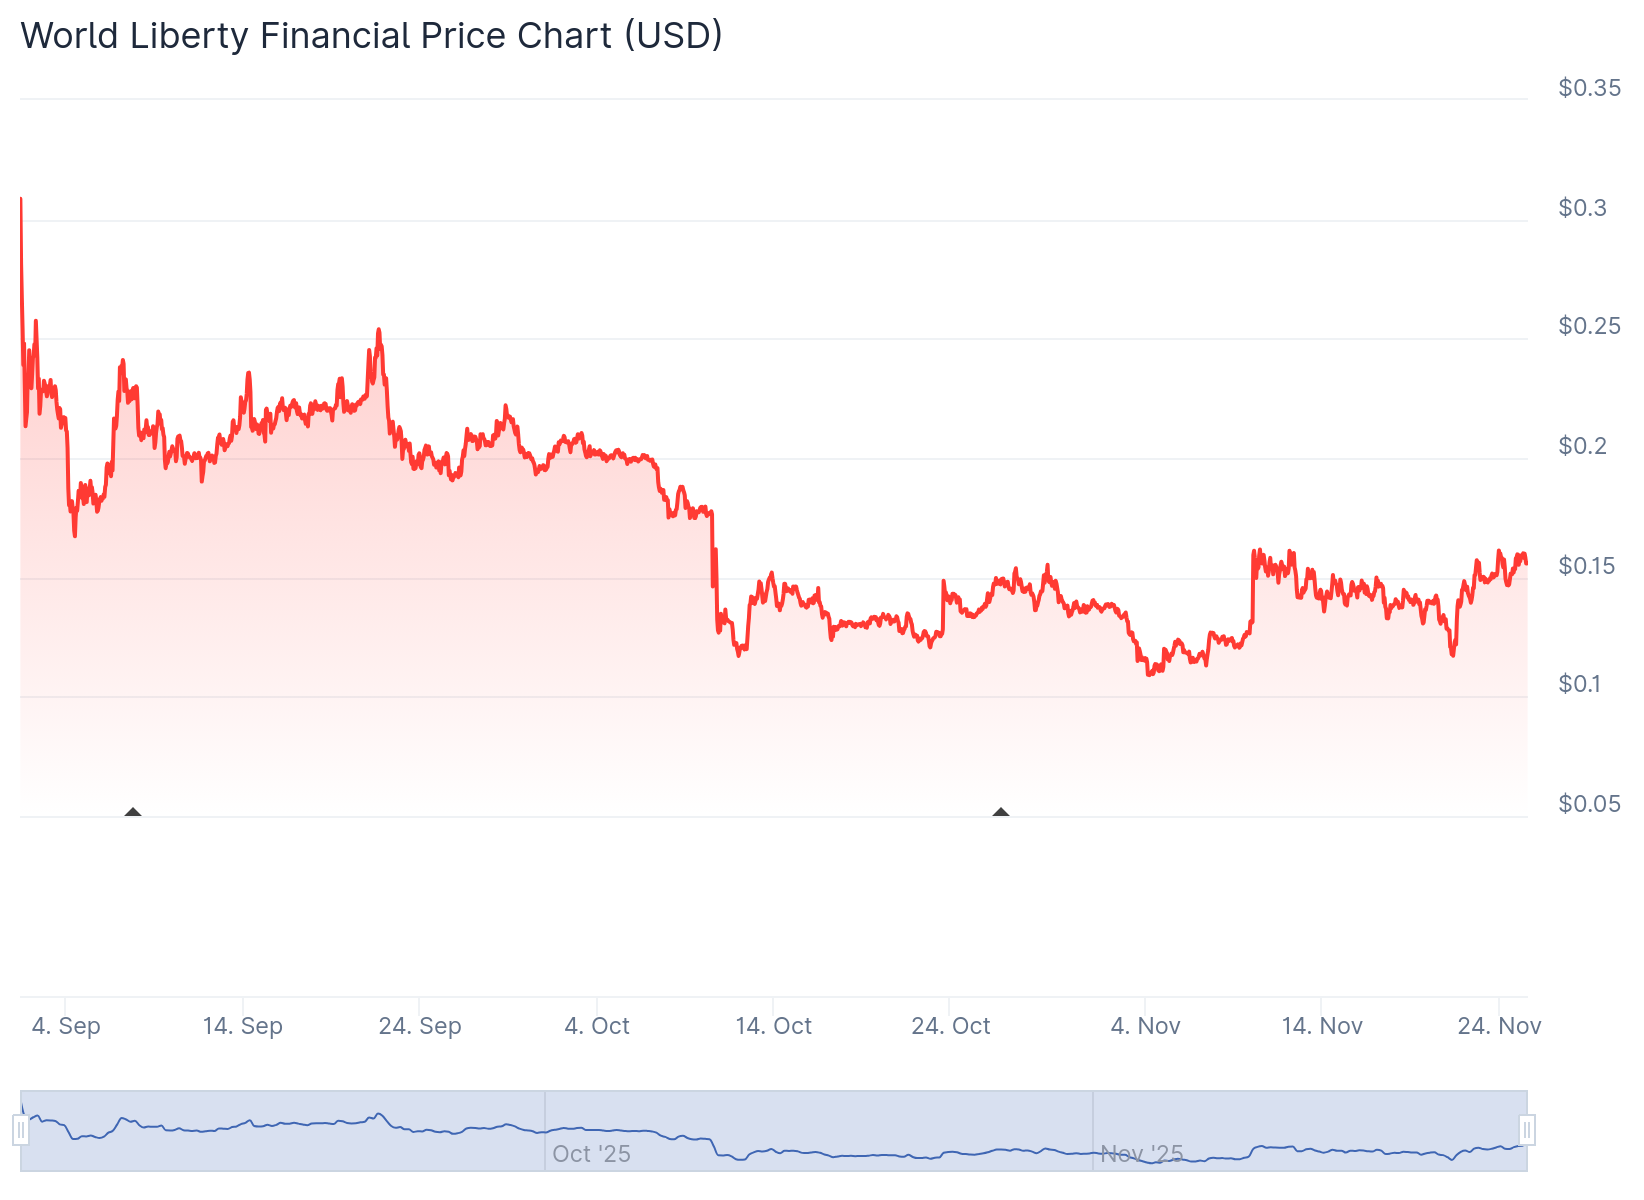Click the "24. Nov" date label

click(1499, 1026)
